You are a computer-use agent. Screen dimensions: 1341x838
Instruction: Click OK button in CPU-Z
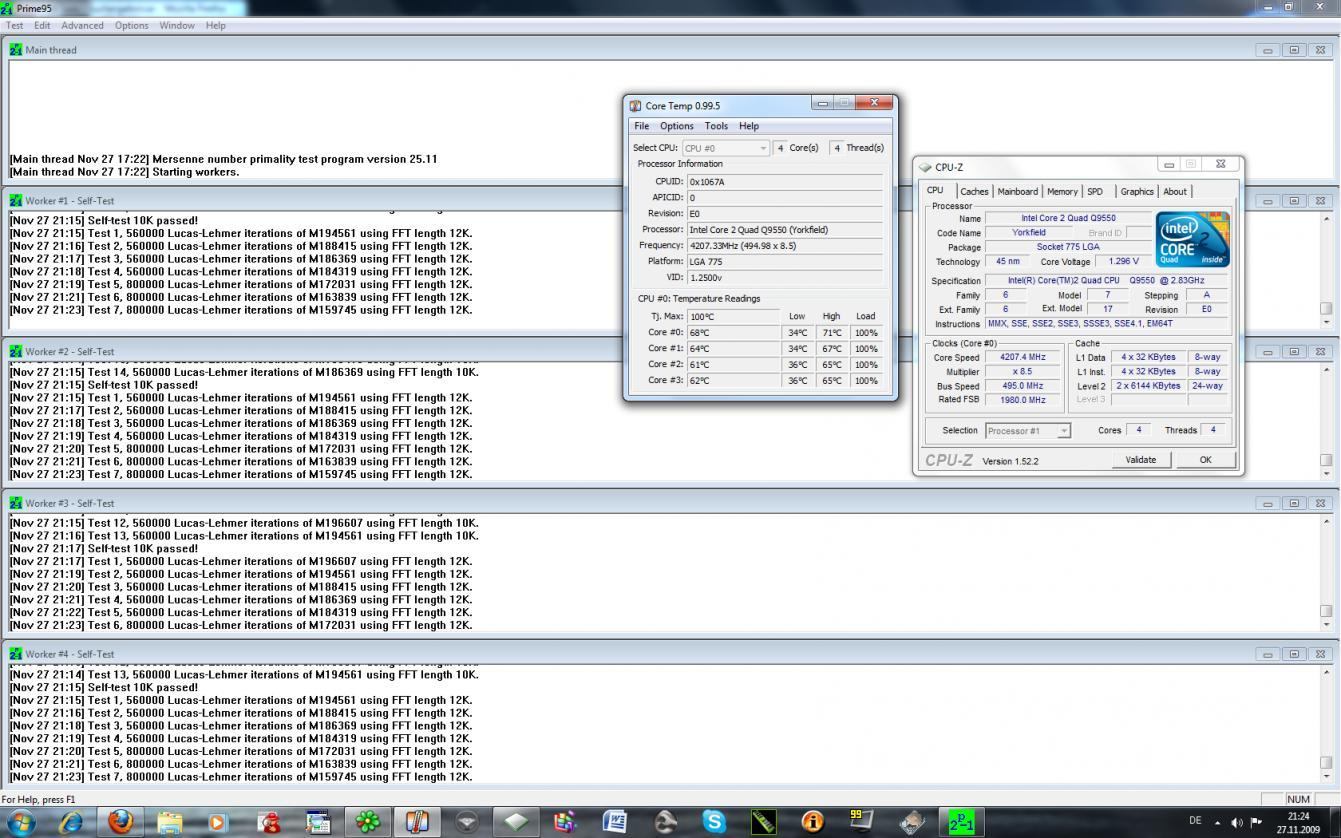1205,460
